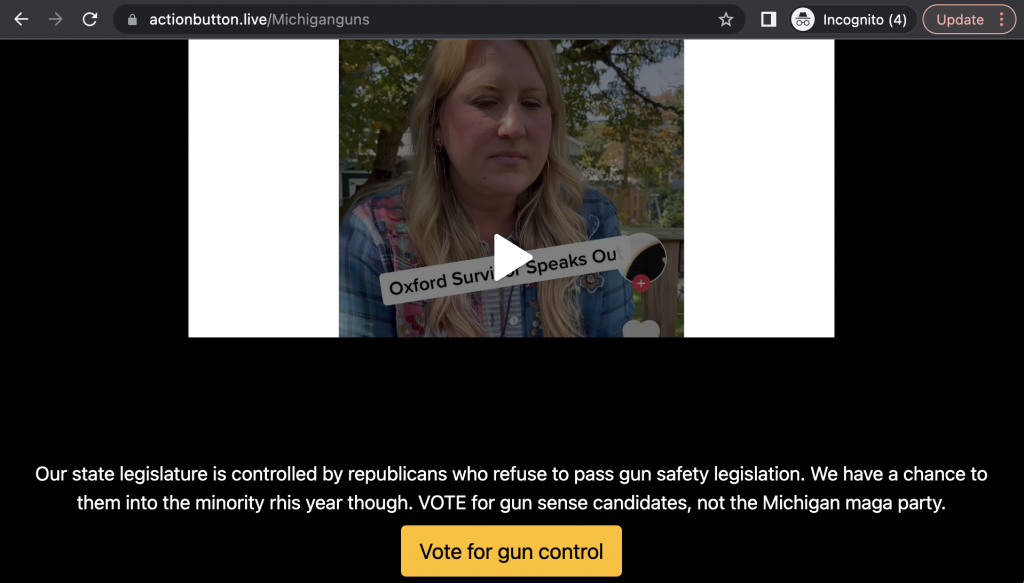Click the paragraph about the state legislature
The width and height of the screenshot is (1024, 583).
tap(511, 488)
